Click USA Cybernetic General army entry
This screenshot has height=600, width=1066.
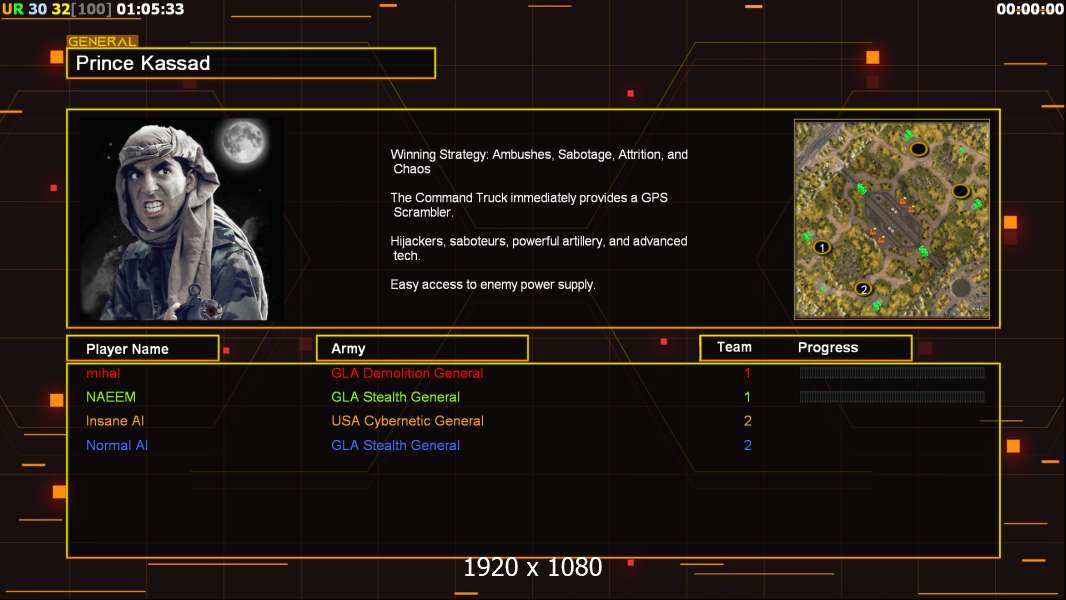click(407, 421)
